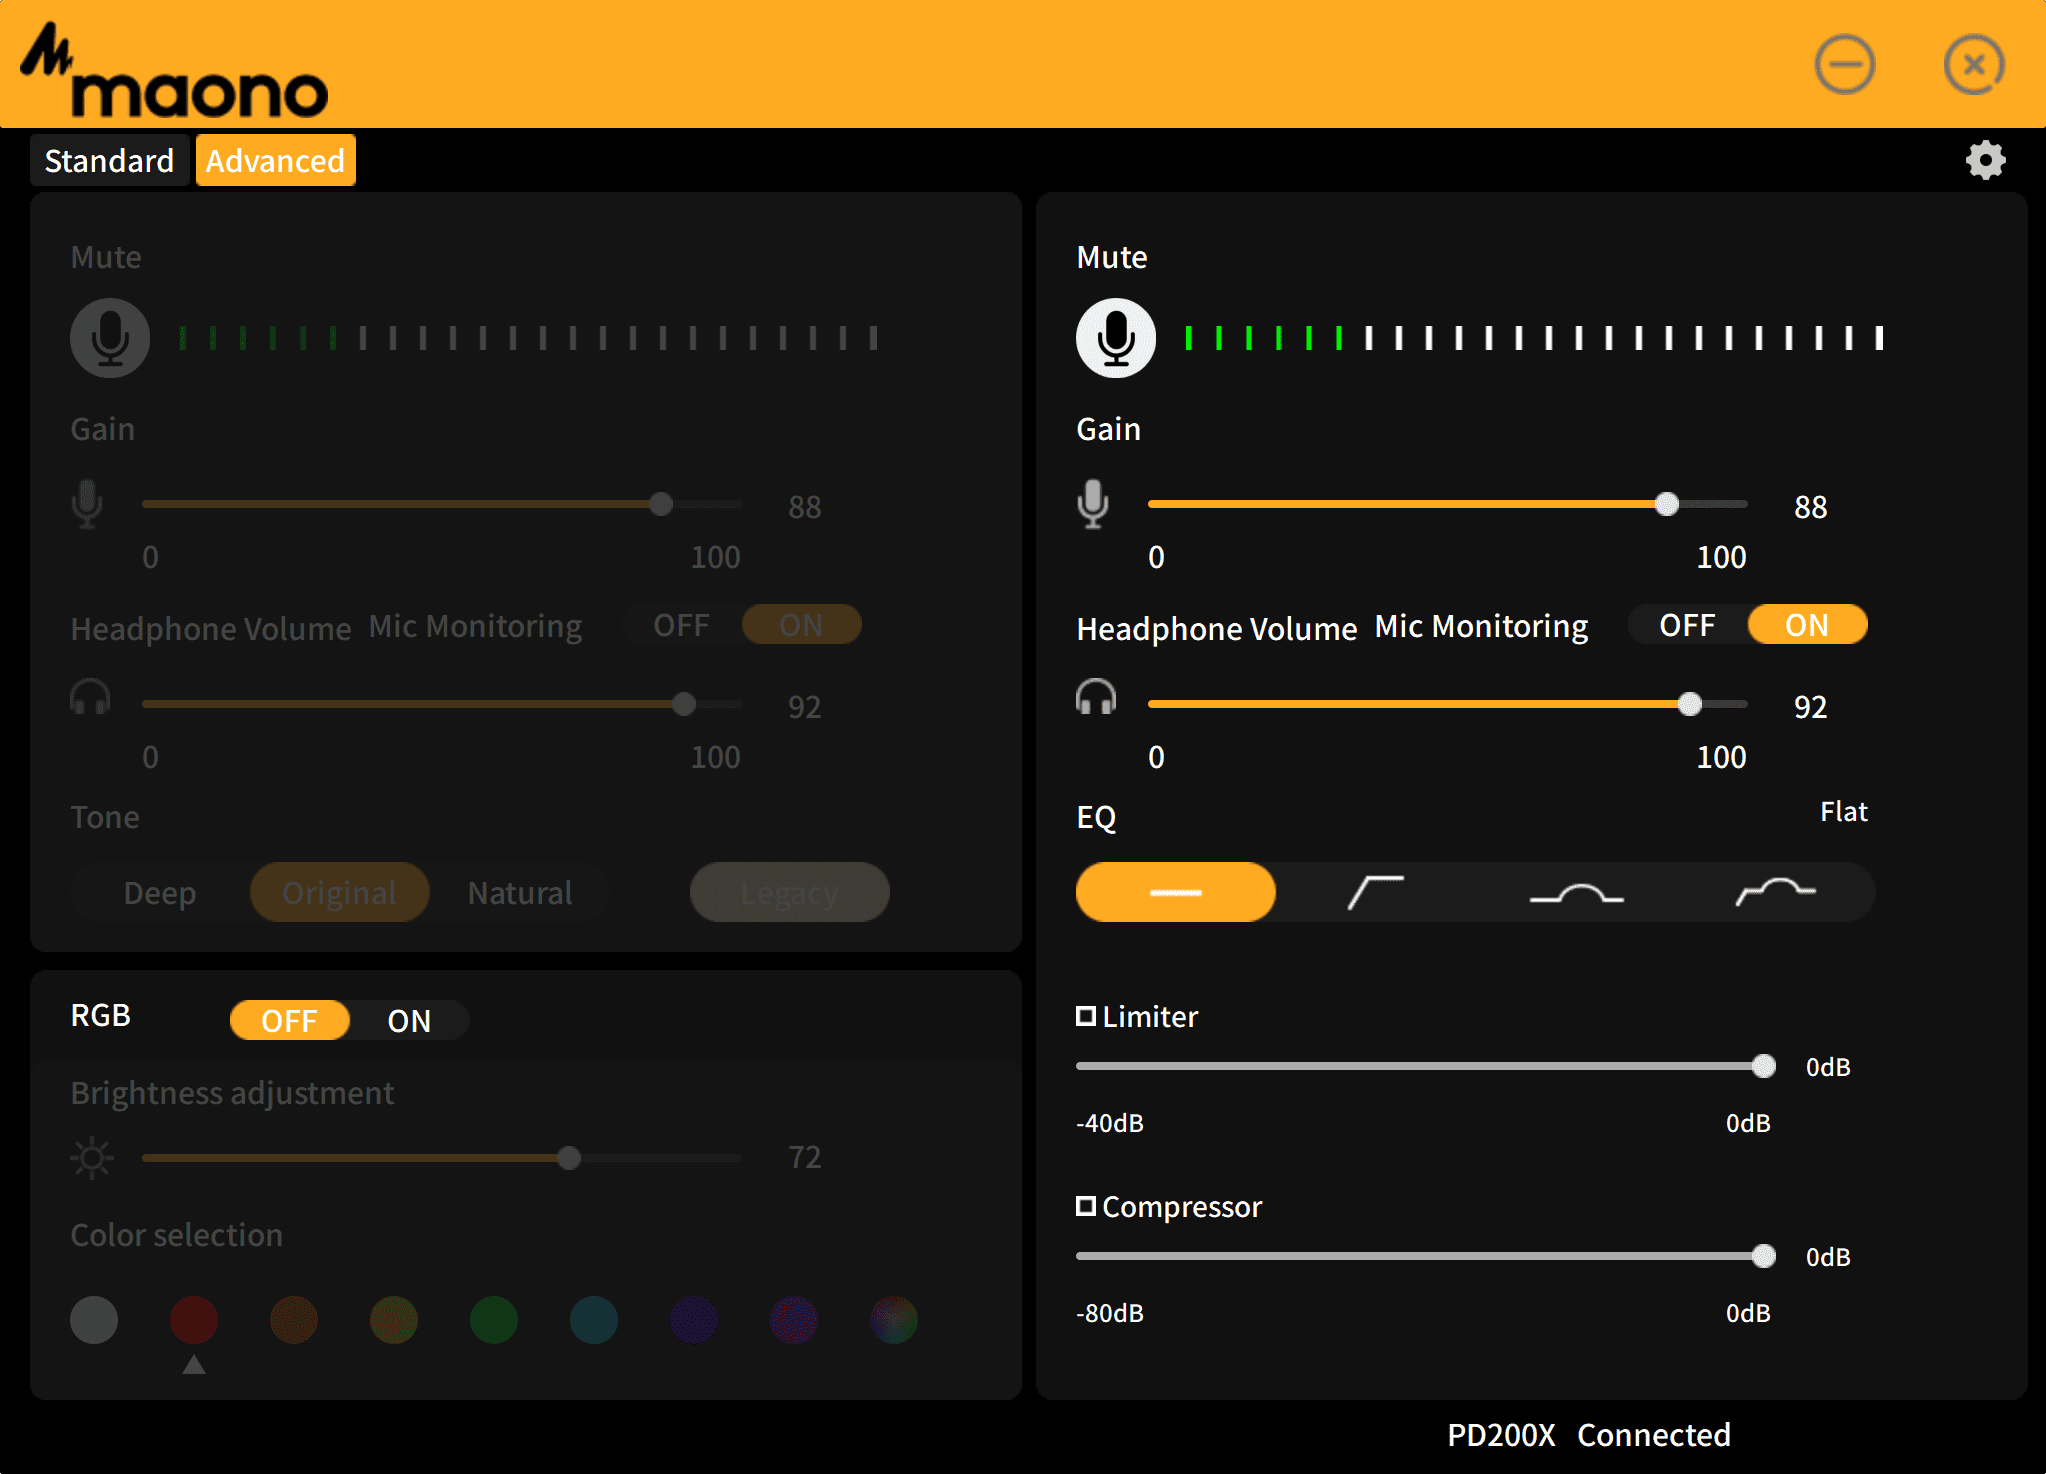The width and height of the screenshot is (2046, 1474).
Task: Choose the Original tone option
Action: [339, 892]
